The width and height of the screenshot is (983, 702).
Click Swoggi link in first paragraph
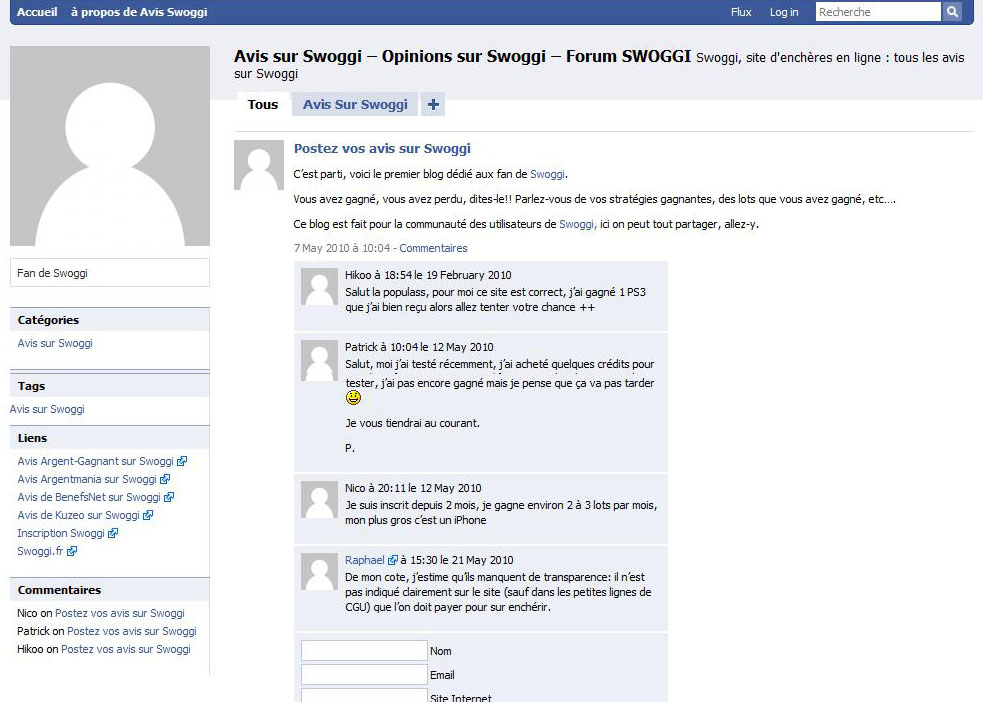point(547,174)
